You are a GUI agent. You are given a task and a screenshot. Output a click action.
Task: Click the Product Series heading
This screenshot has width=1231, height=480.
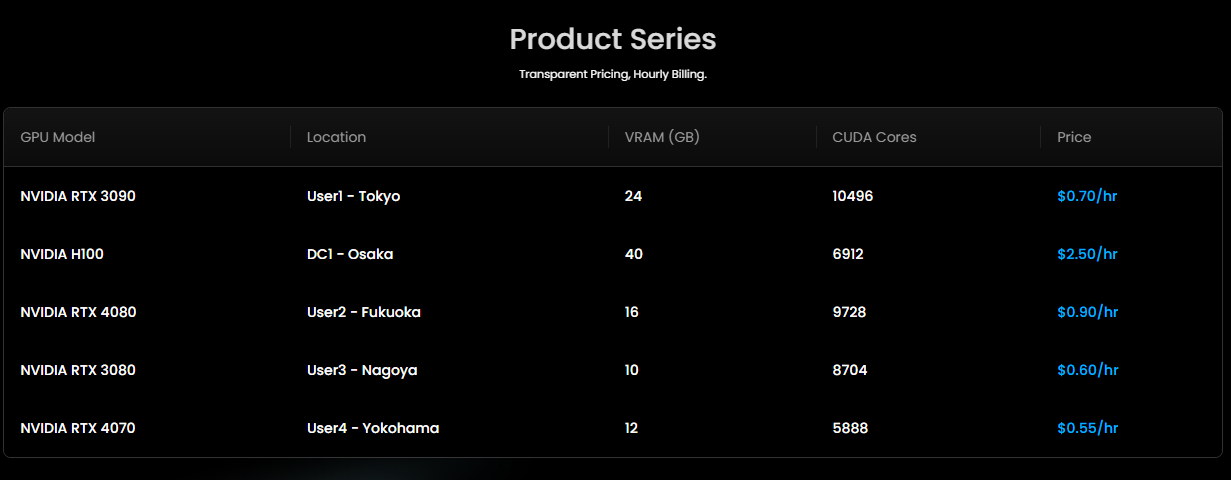pyautogui.click(x=613, y=39)
